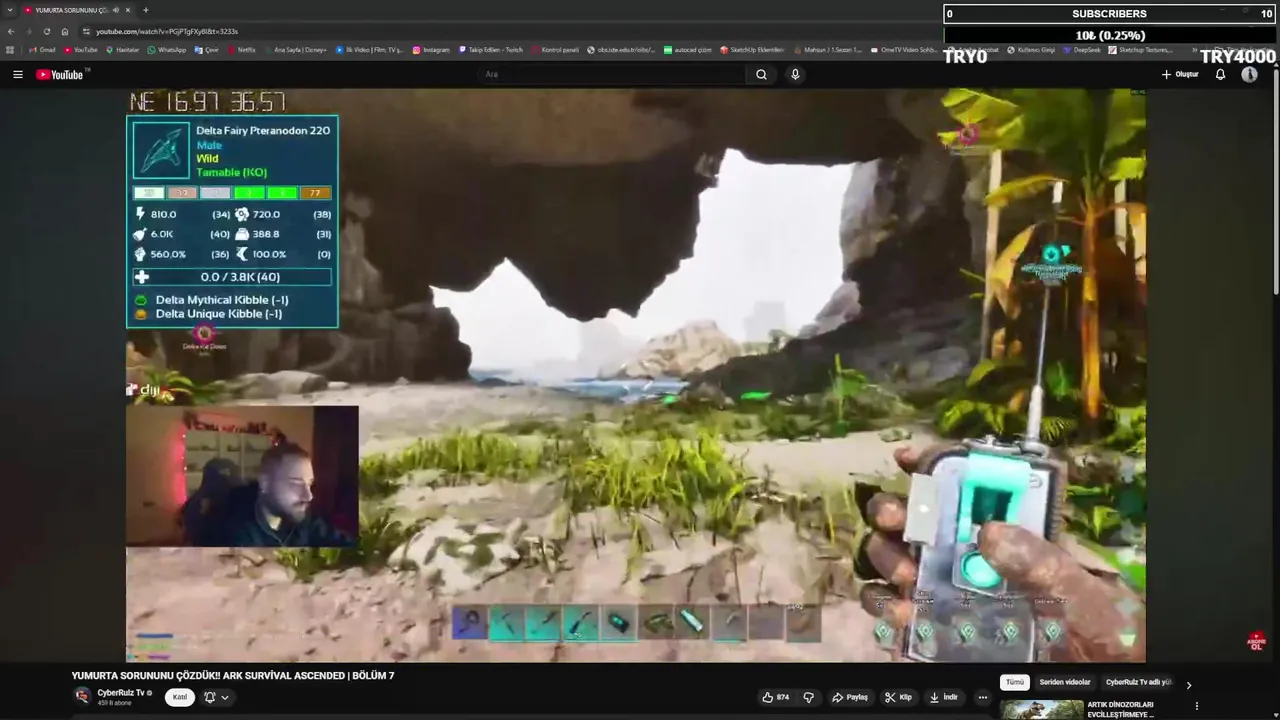Click the browser address bar URL
The height and width of the screenshot is (720, 1280).
coord(166,31)
